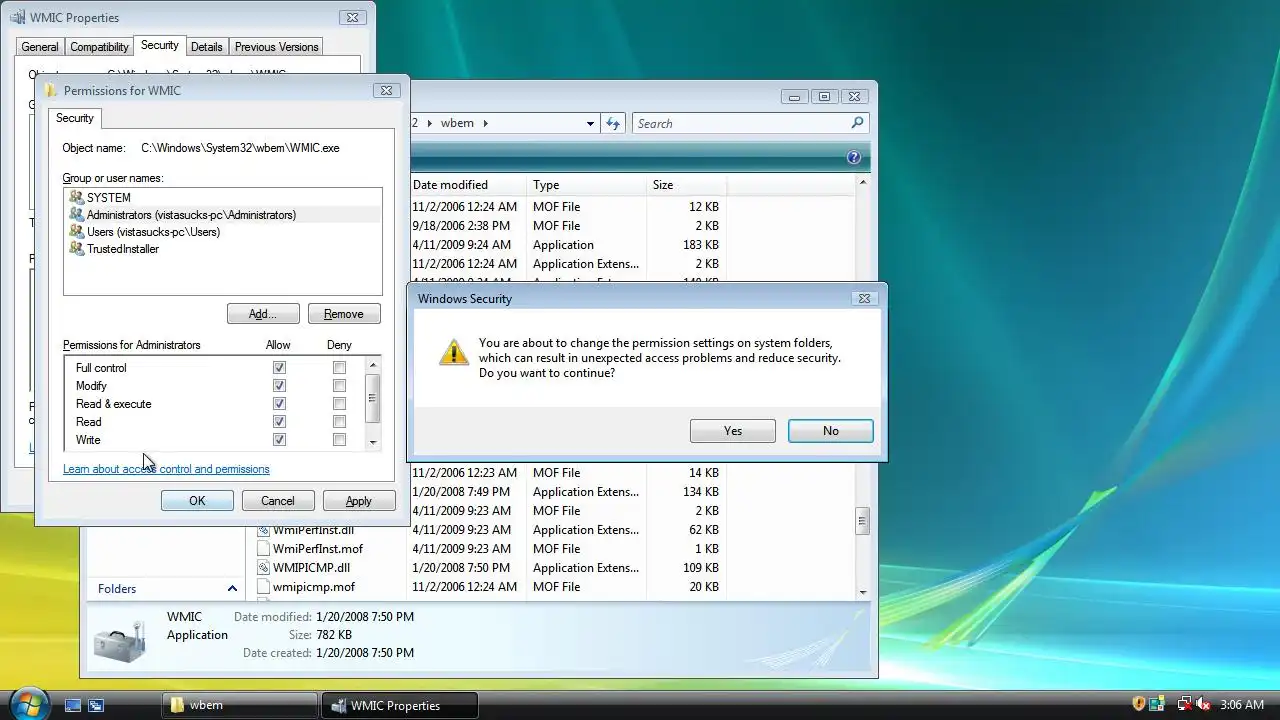Sort by Type column header

click(586, 185)
